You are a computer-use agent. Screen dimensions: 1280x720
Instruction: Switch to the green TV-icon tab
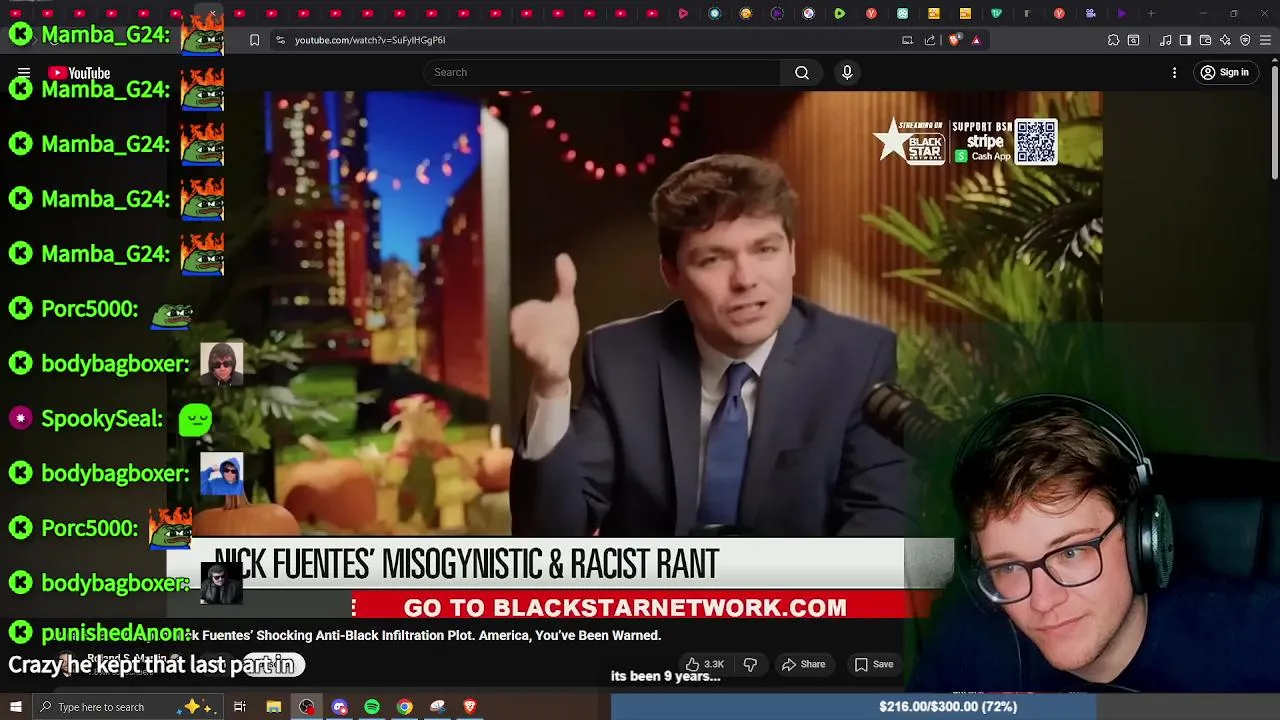pos(997,14)
